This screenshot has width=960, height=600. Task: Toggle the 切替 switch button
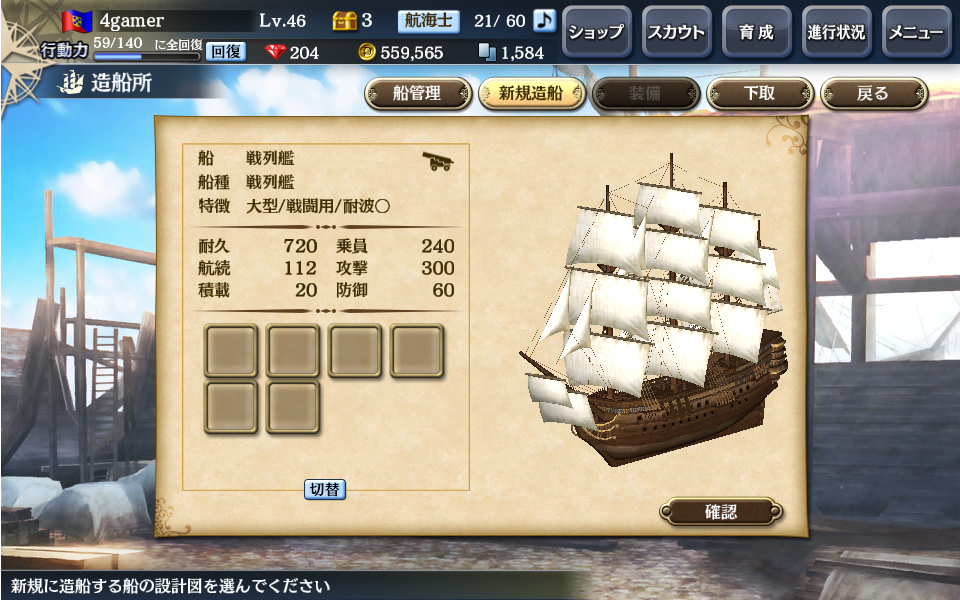325,489
